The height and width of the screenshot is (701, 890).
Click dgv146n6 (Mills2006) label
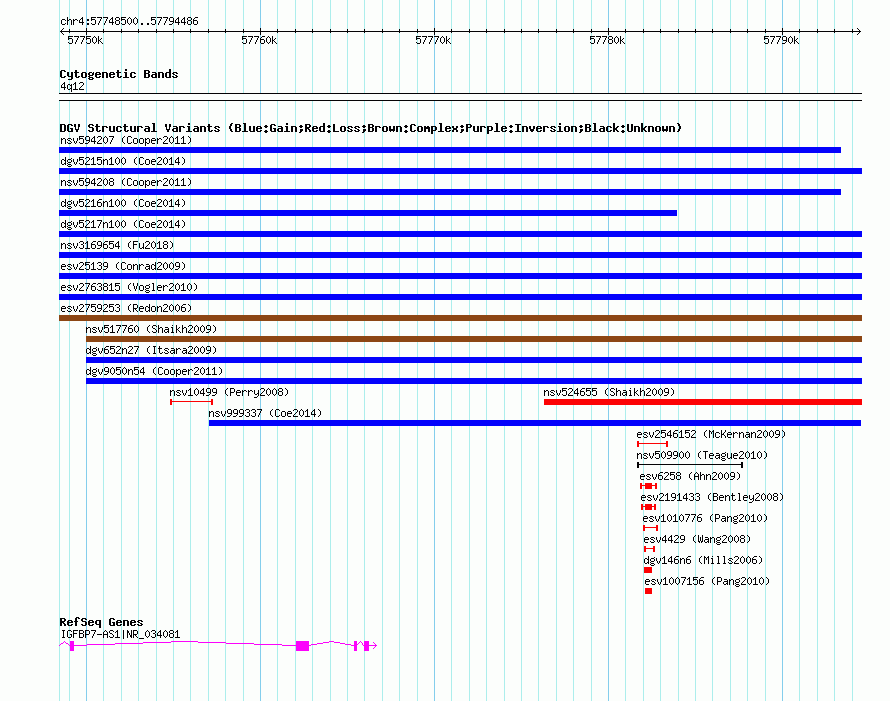point(703,560)
